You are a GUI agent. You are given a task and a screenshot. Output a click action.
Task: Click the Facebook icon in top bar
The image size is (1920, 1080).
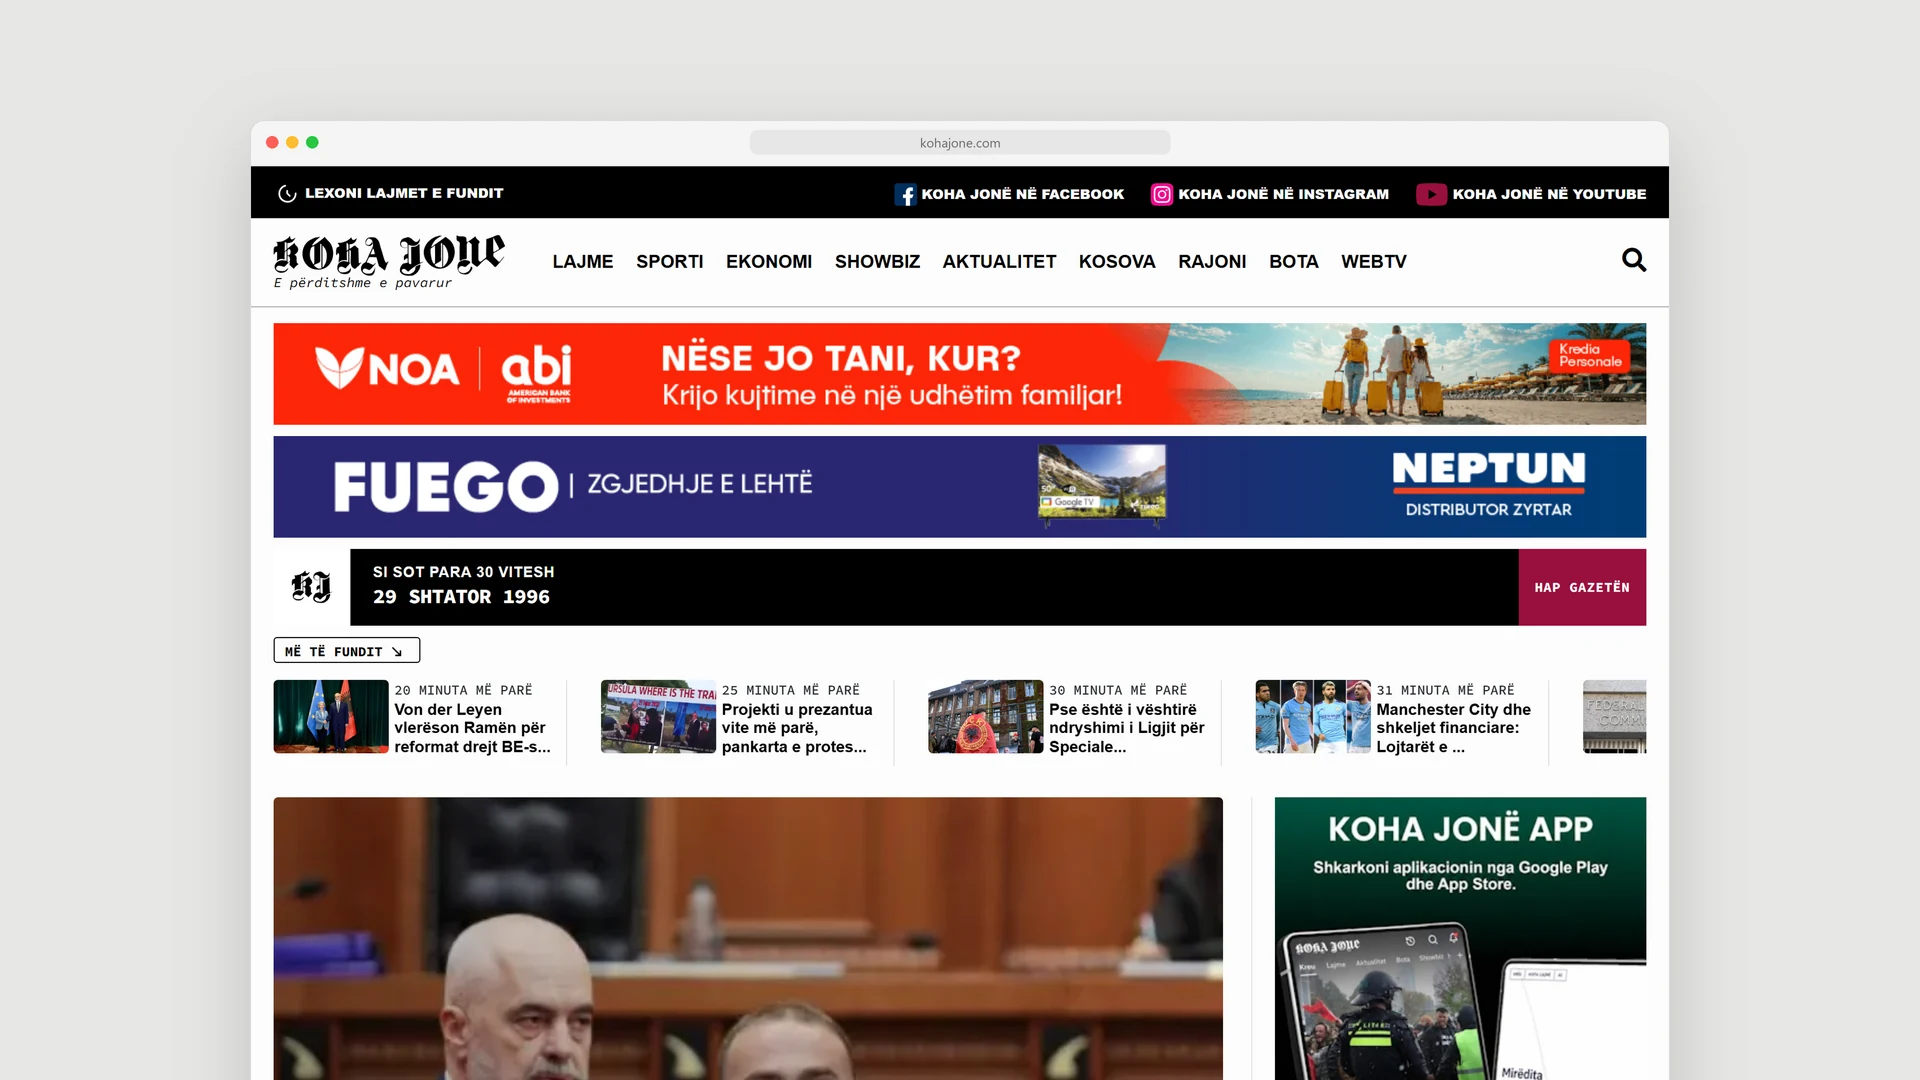point(905,194)
